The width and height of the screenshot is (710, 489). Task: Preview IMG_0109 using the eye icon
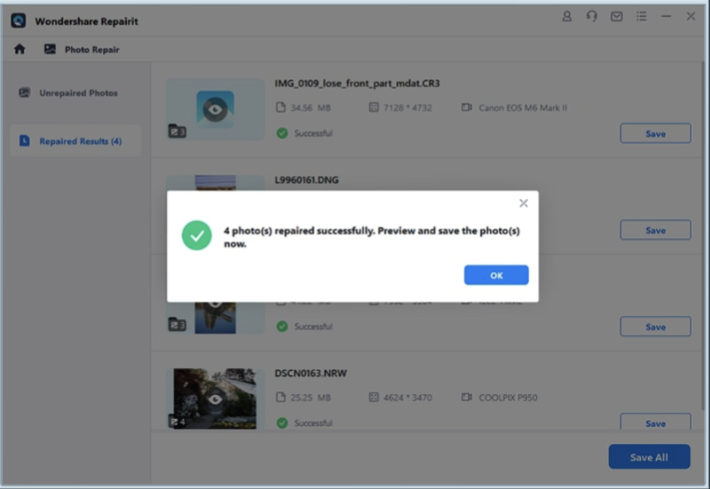point(215,109)
